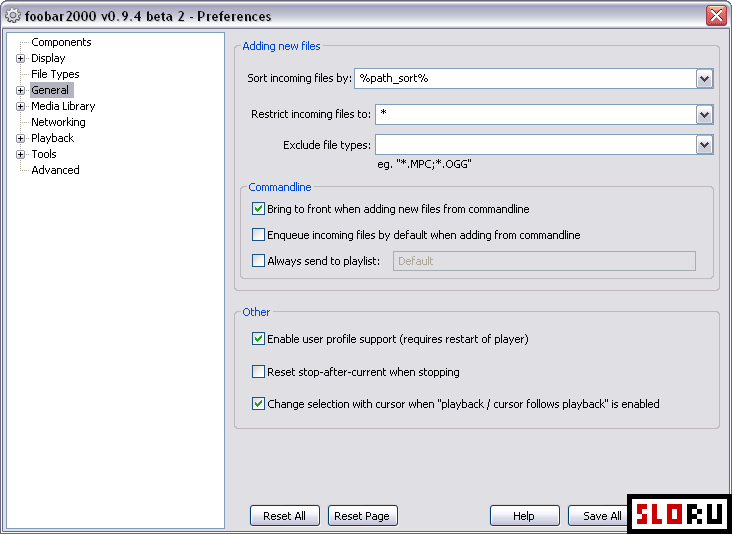Open the Advanced preferences page
Screen dimensions: 732x534
click(x=55, y=170)
